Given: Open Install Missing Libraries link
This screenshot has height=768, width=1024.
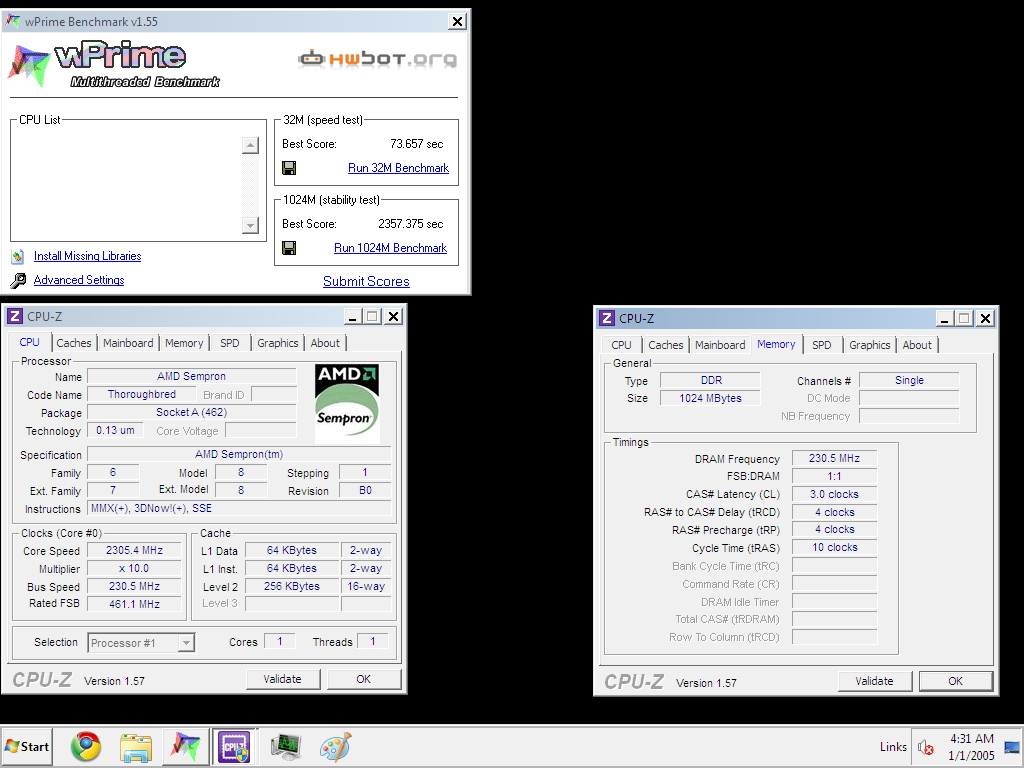Looking at the screenshot, I should click(88, 256).
